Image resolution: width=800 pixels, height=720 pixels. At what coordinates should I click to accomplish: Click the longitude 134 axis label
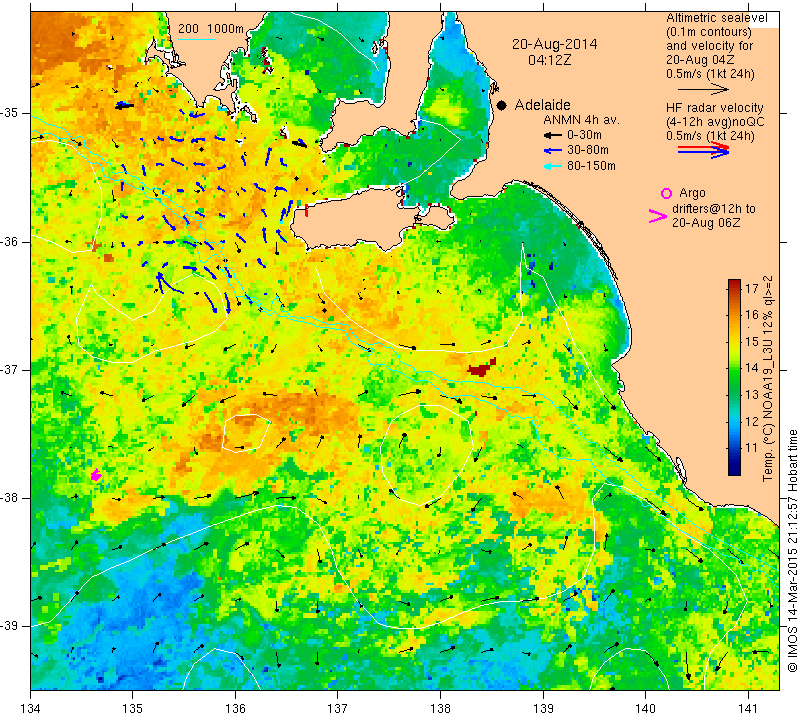coord(31,709)
